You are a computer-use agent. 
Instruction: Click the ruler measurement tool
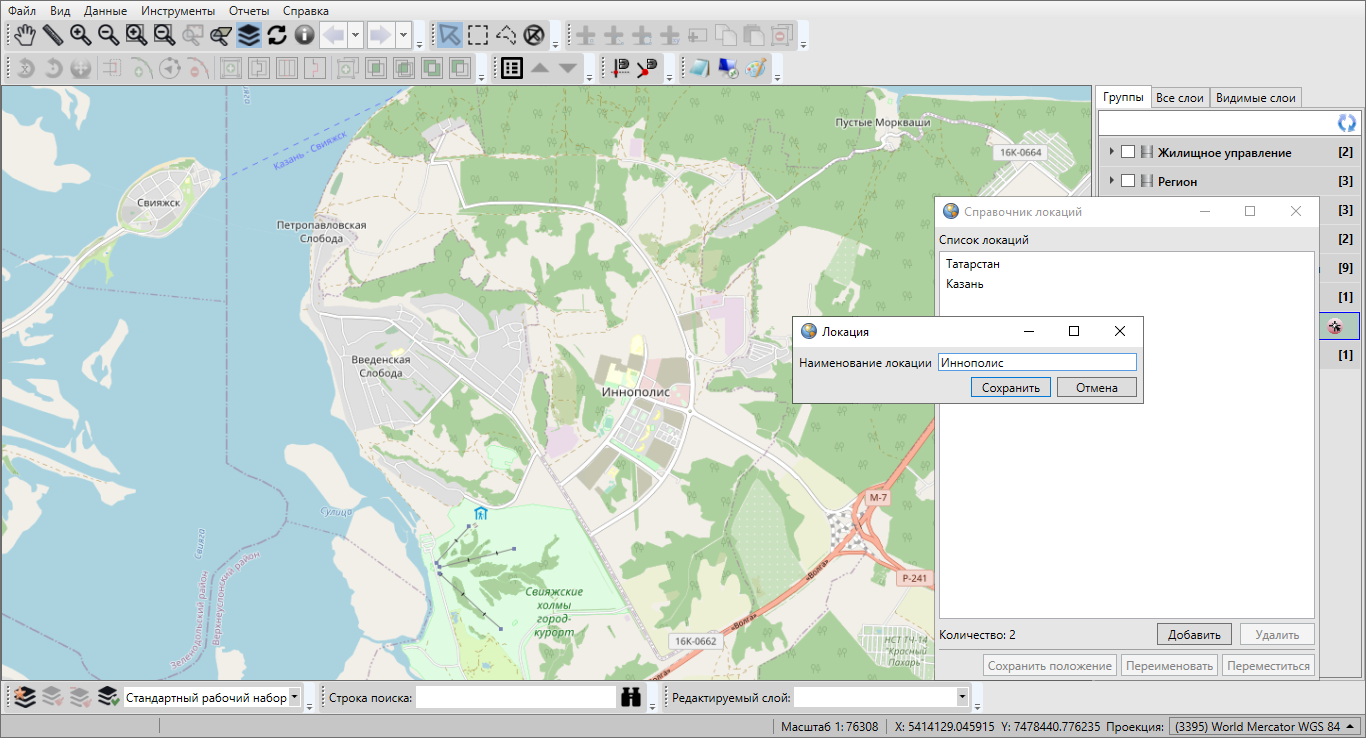pyautogui.click(x=52, y=35)
